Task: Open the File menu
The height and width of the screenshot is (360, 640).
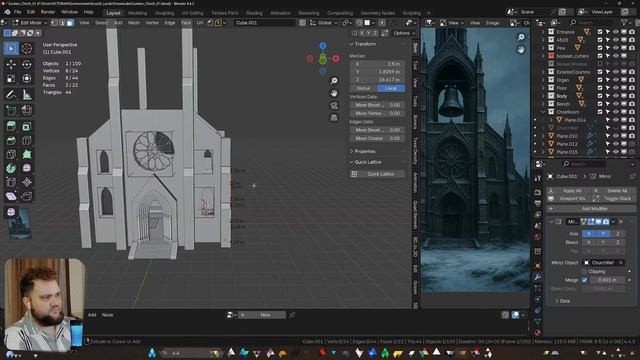Action: click(x=18, y=12)
